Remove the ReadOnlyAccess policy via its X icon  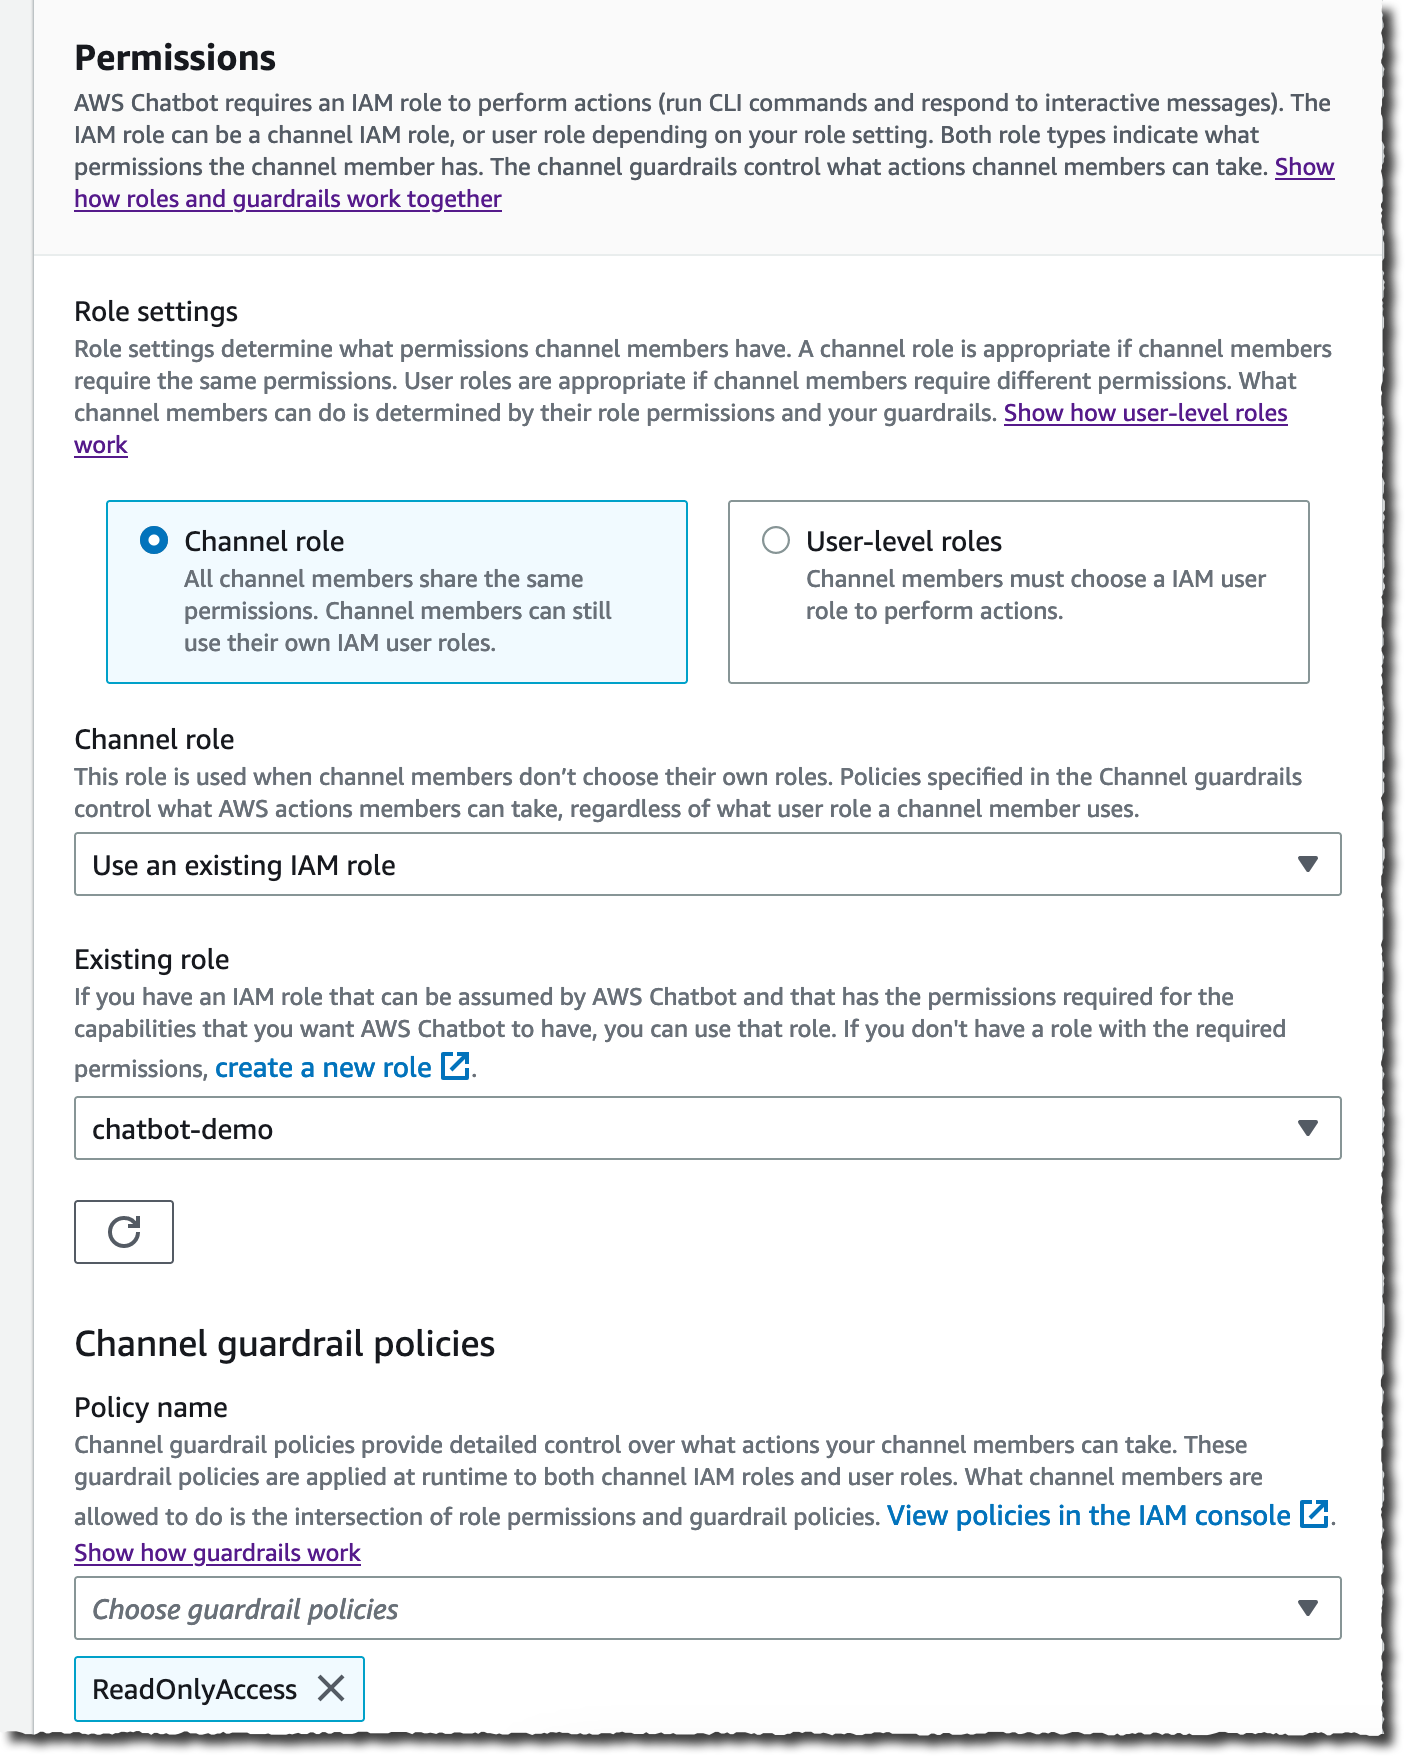(331, 1688)
